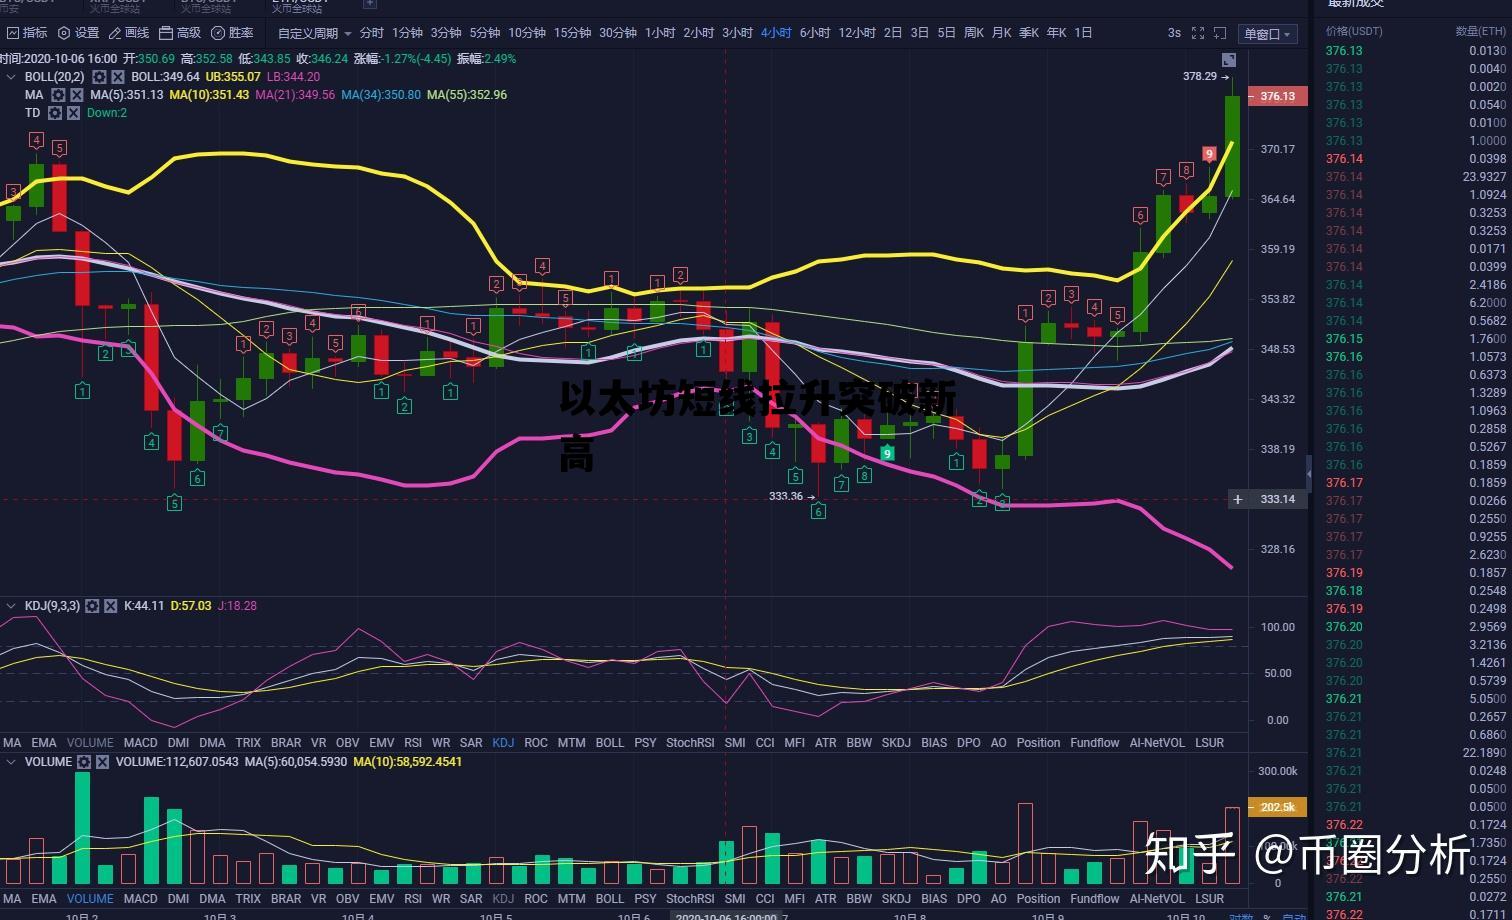
Task: Switch KDJ panel to AI-NetVOL
Action: tap(1157, 743)
